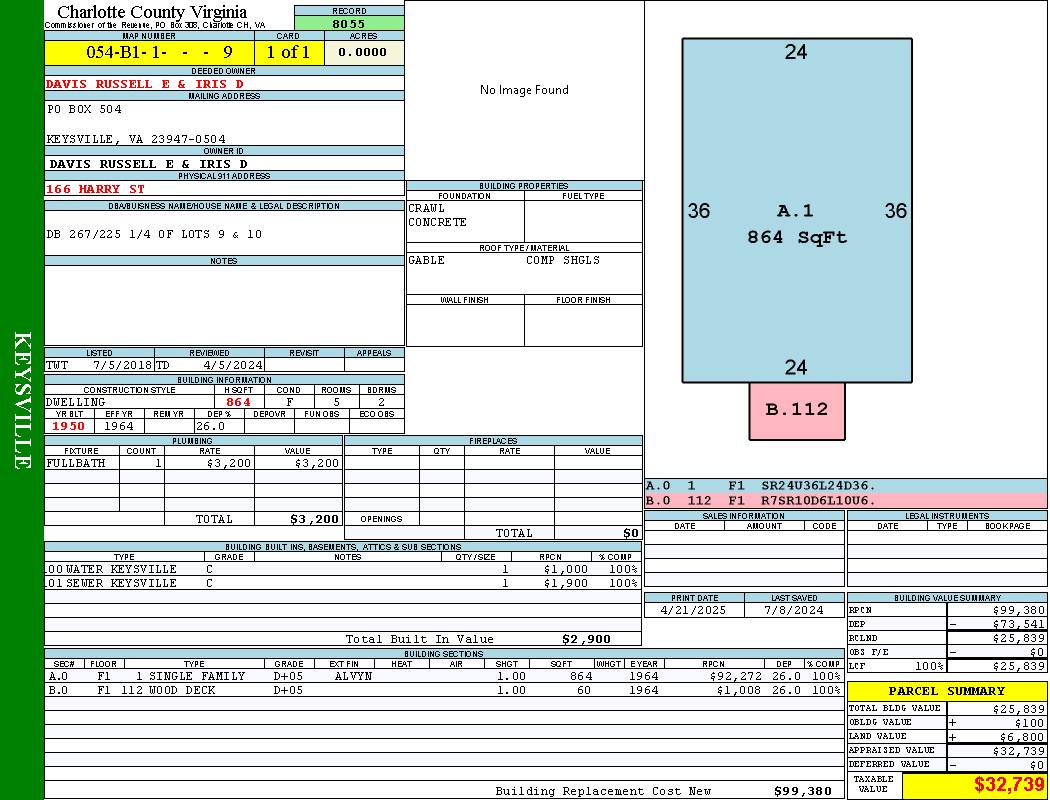
Task: Click the red deeded owner name
Action: point(145,84)
